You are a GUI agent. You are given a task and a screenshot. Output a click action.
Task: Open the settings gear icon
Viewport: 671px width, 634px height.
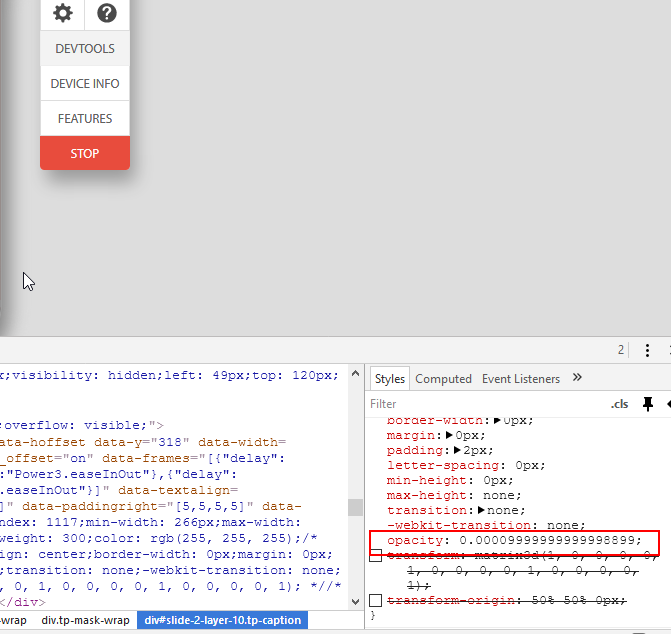click(x=63, y=13)
